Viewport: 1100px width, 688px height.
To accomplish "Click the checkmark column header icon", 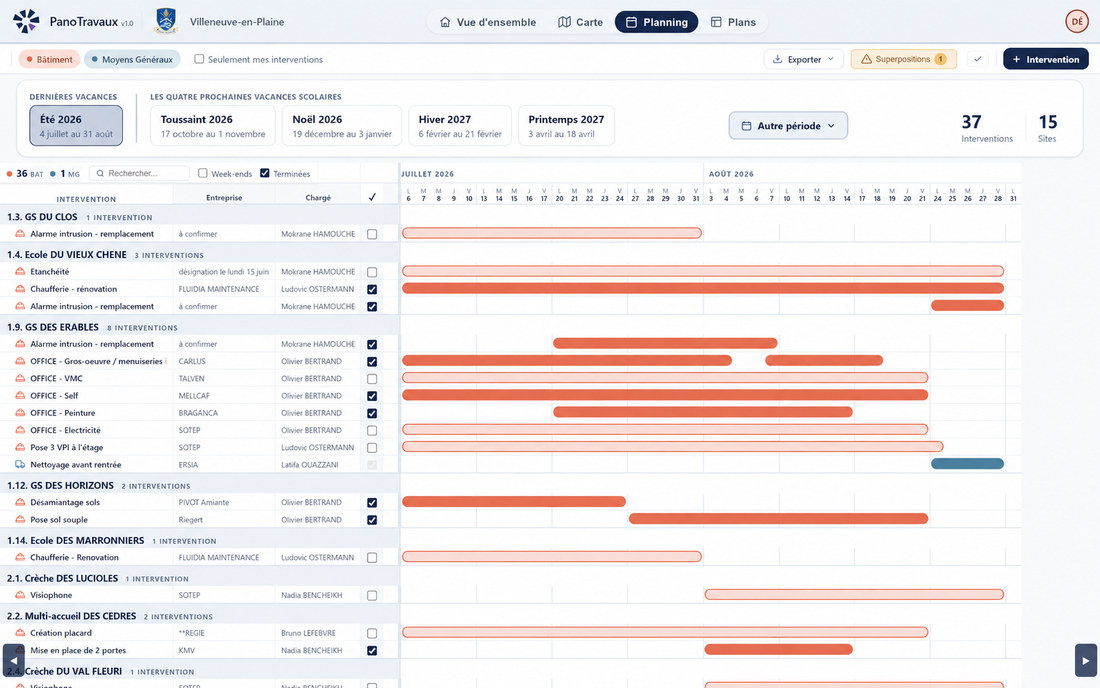I will pos(372,197).
